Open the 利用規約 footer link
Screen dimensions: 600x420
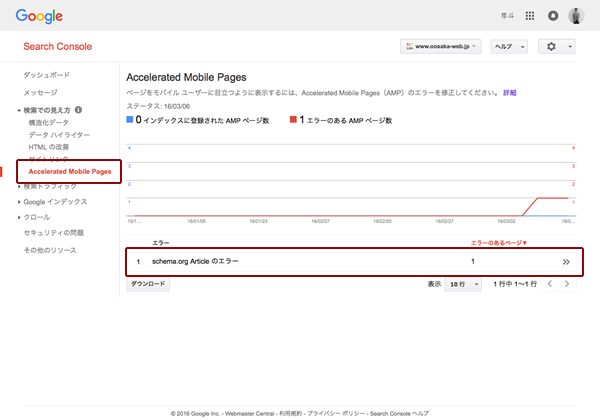[290, 413]
